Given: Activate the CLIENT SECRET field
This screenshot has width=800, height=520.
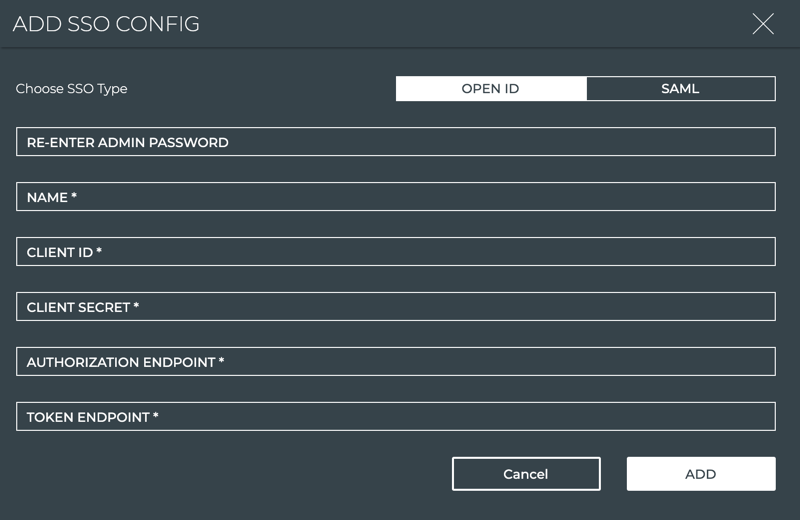Looking at the screenshot, I should click(x=450, y=307).
